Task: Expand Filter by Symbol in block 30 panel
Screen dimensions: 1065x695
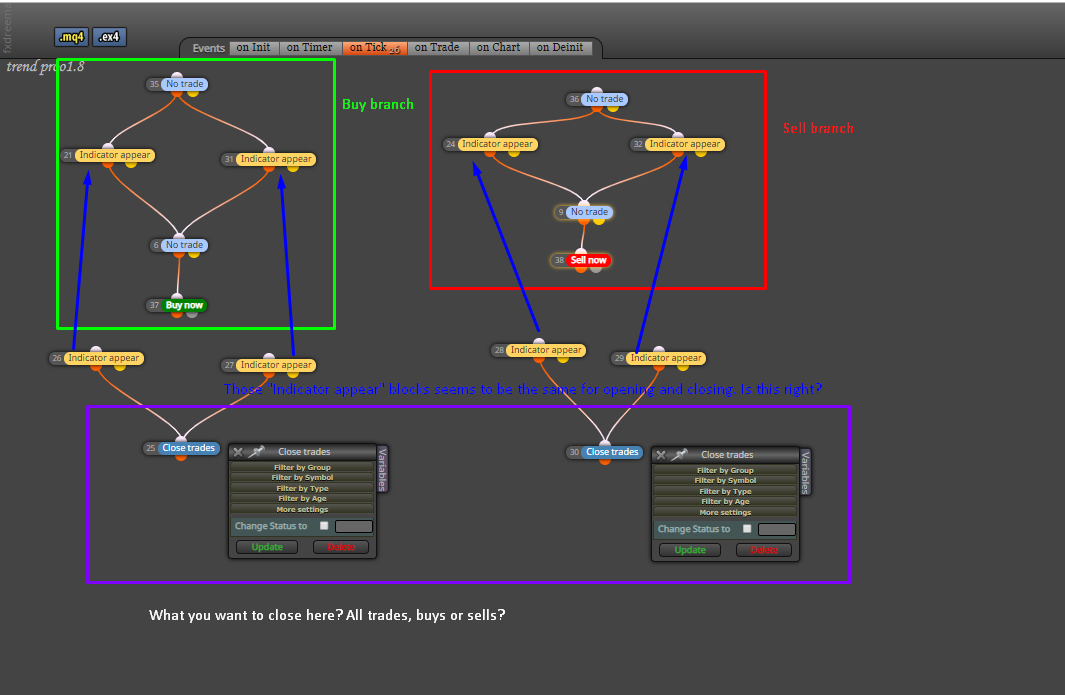Action: (725, 480)
